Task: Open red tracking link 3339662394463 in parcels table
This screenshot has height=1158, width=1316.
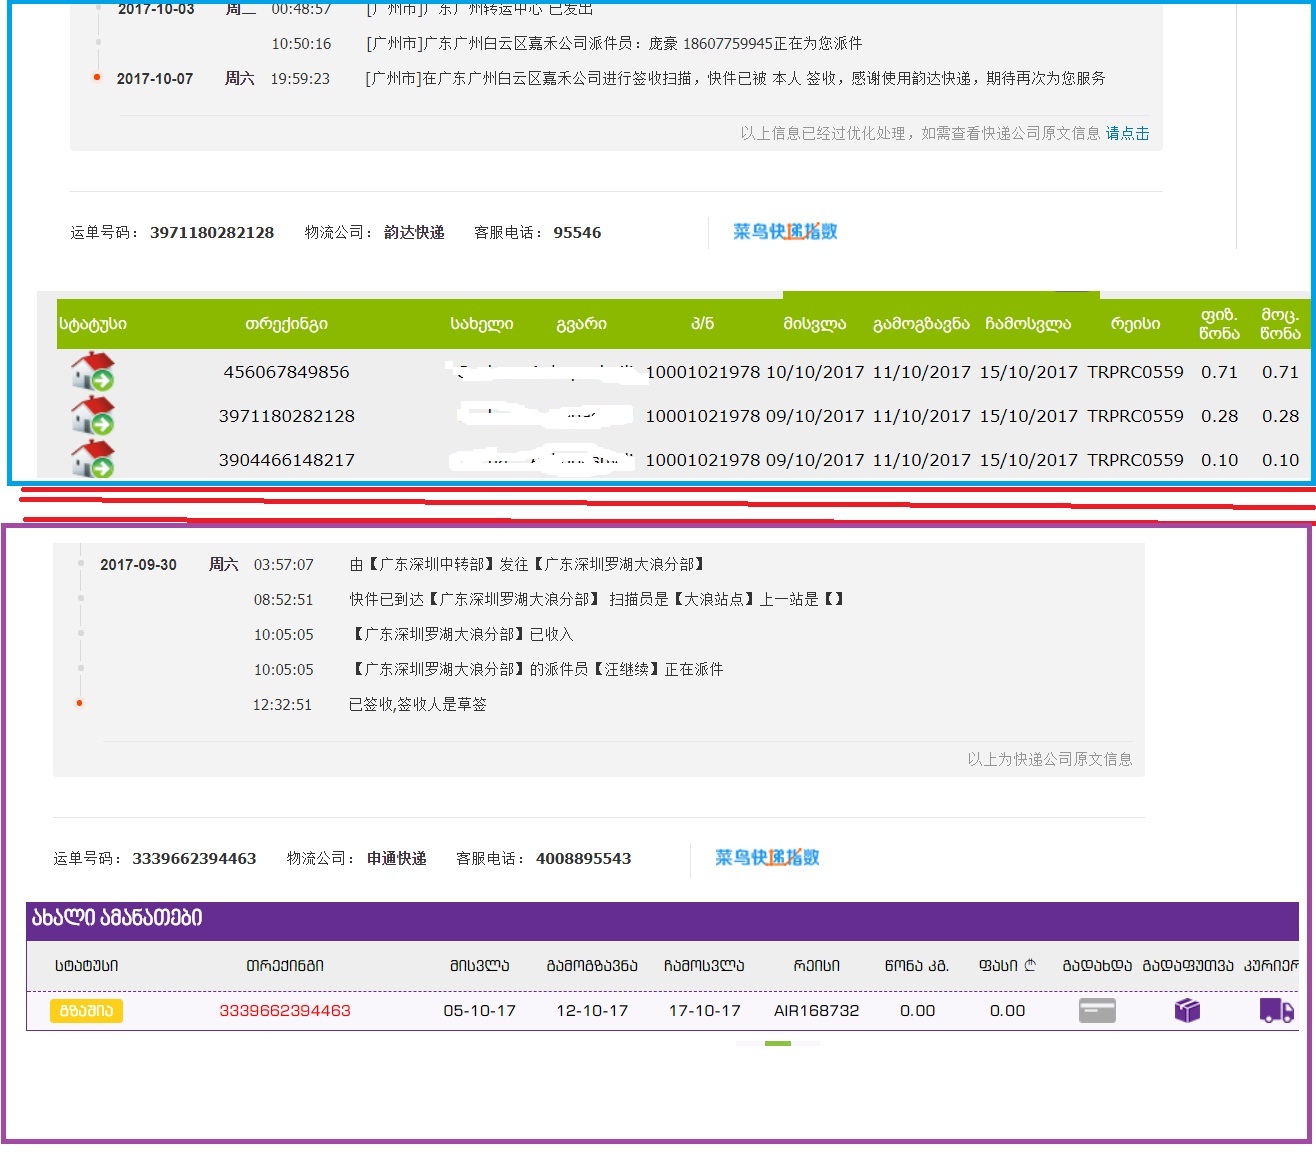Action: (285, 1011)
